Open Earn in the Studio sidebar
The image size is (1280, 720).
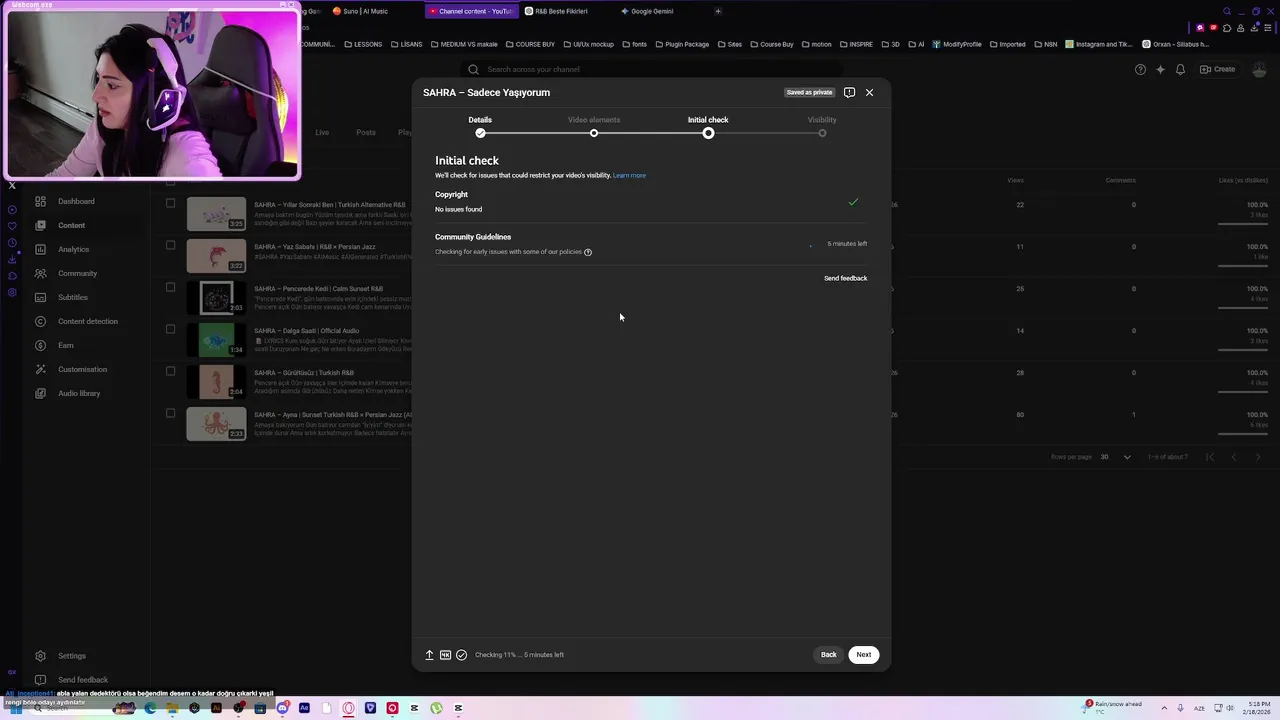click(x=65, y=345)
